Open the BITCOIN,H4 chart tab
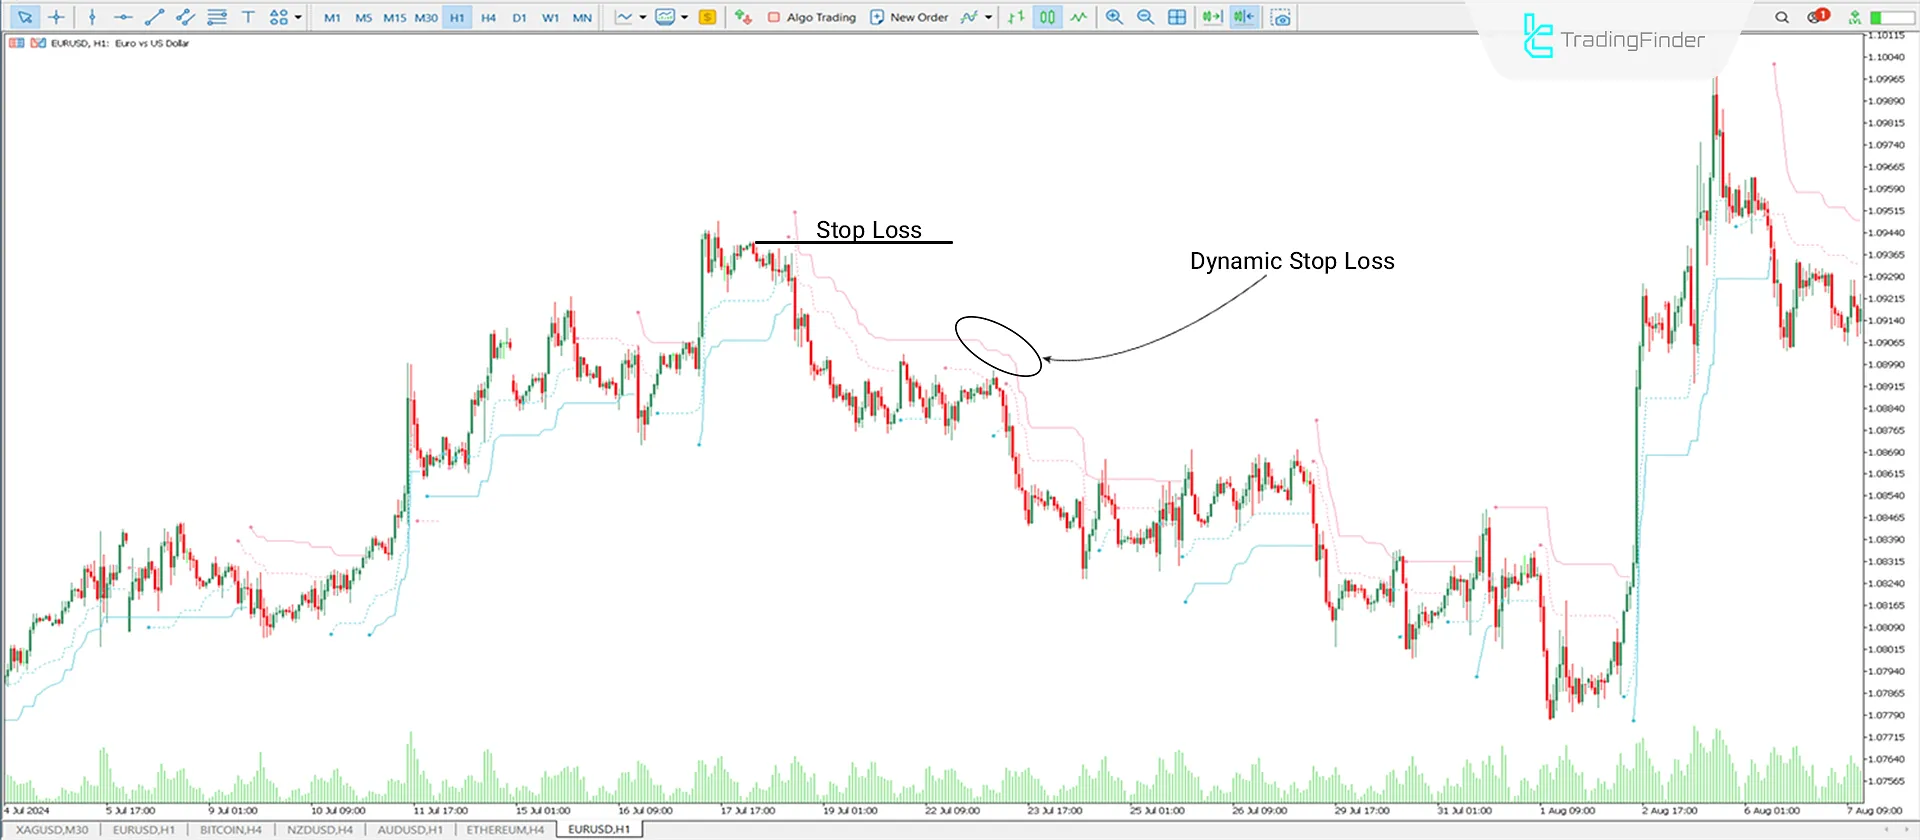The height and width of the screenshot is (840, 1920). click(x=230, y=830)
